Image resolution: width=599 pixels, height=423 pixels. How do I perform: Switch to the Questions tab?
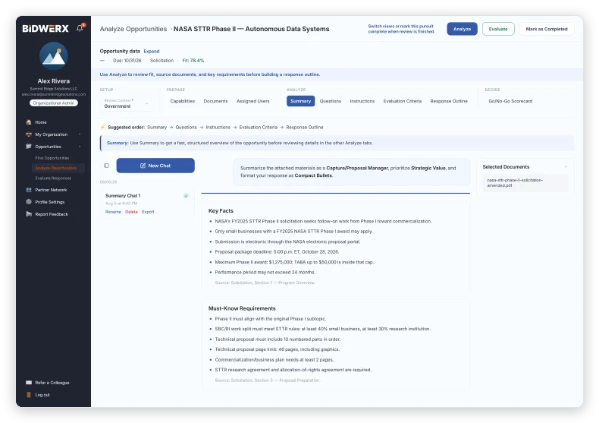coord(330,101)
